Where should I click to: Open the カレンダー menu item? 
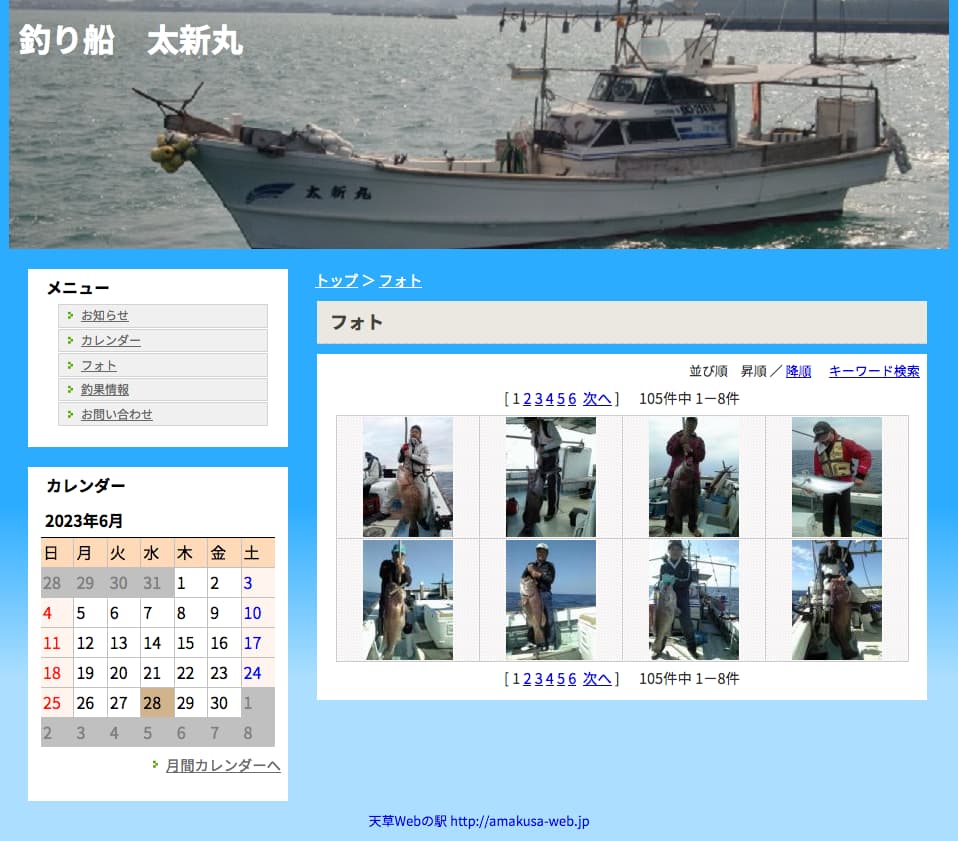click(x=110, y=340)
